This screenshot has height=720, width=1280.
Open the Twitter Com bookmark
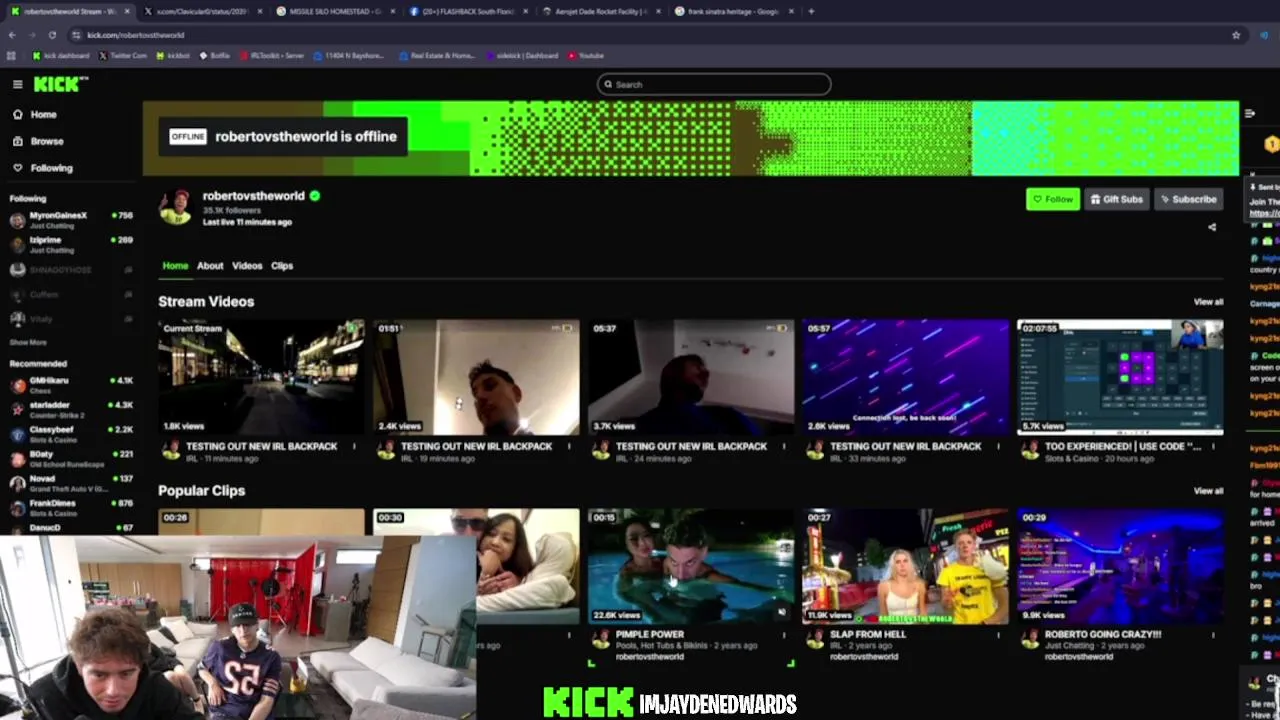(123, 56)
